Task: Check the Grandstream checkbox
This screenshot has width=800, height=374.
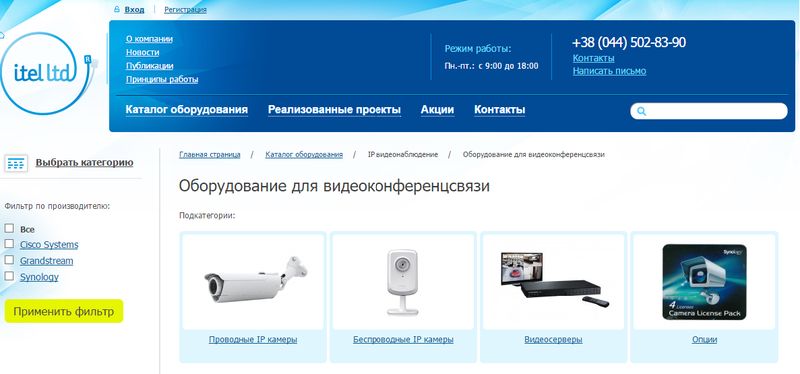Action: [x=9, y=260]
